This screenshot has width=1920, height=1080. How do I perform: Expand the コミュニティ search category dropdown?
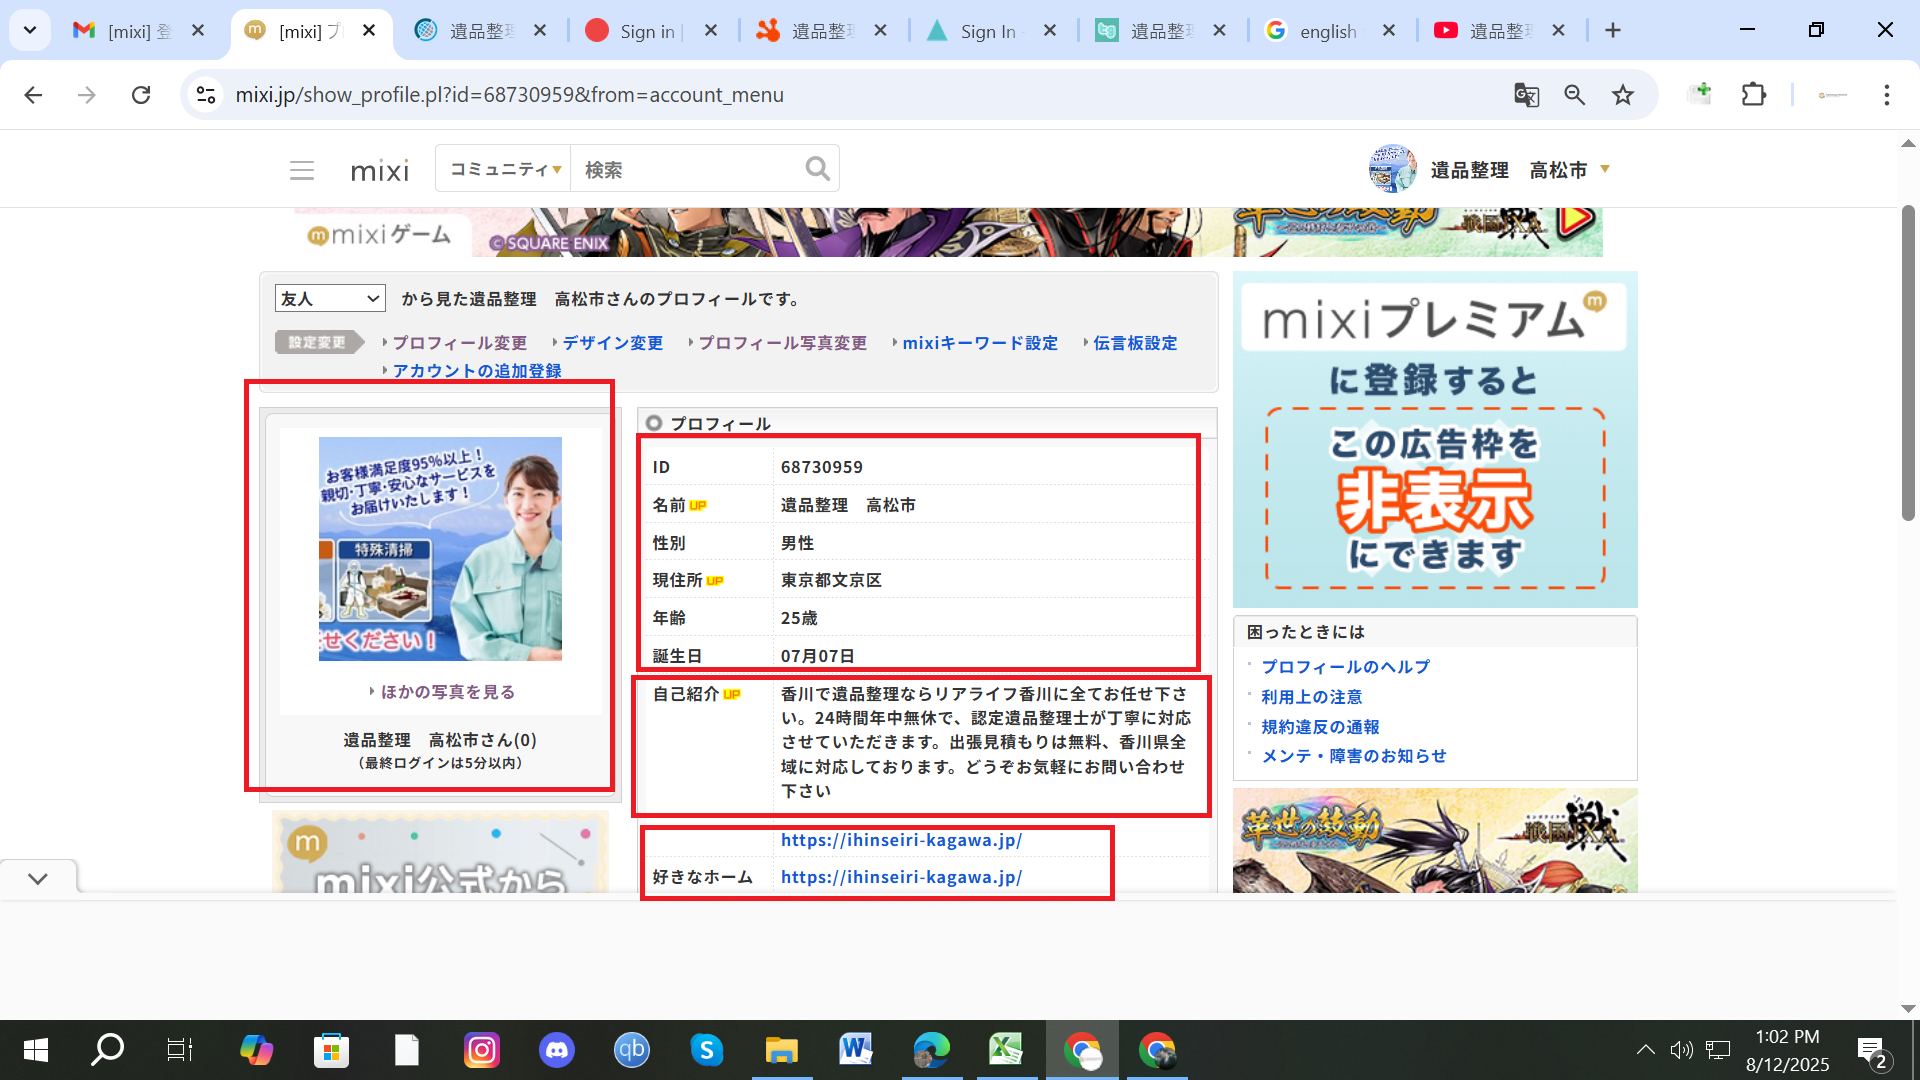(x=504, y=169)
